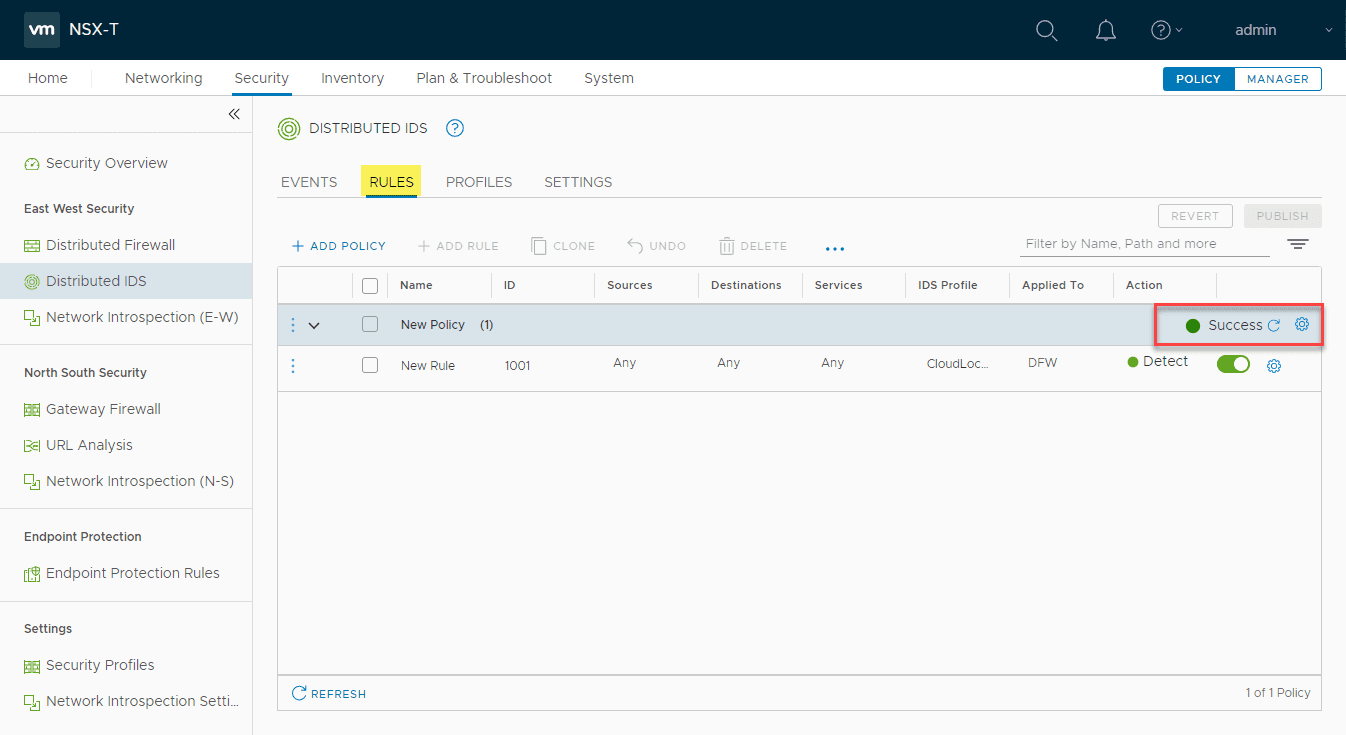Open the rule settings gear on New Rule row
Image resolution: width=1346 pixels, height=735 pixels.
[x=1274, y=365]
